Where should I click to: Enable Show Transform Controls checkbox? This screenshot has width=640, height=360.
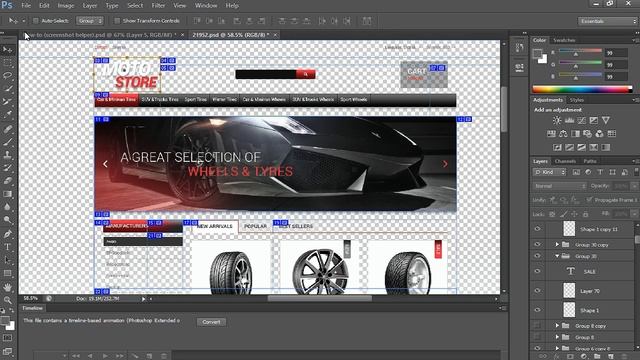click(117, 20)
